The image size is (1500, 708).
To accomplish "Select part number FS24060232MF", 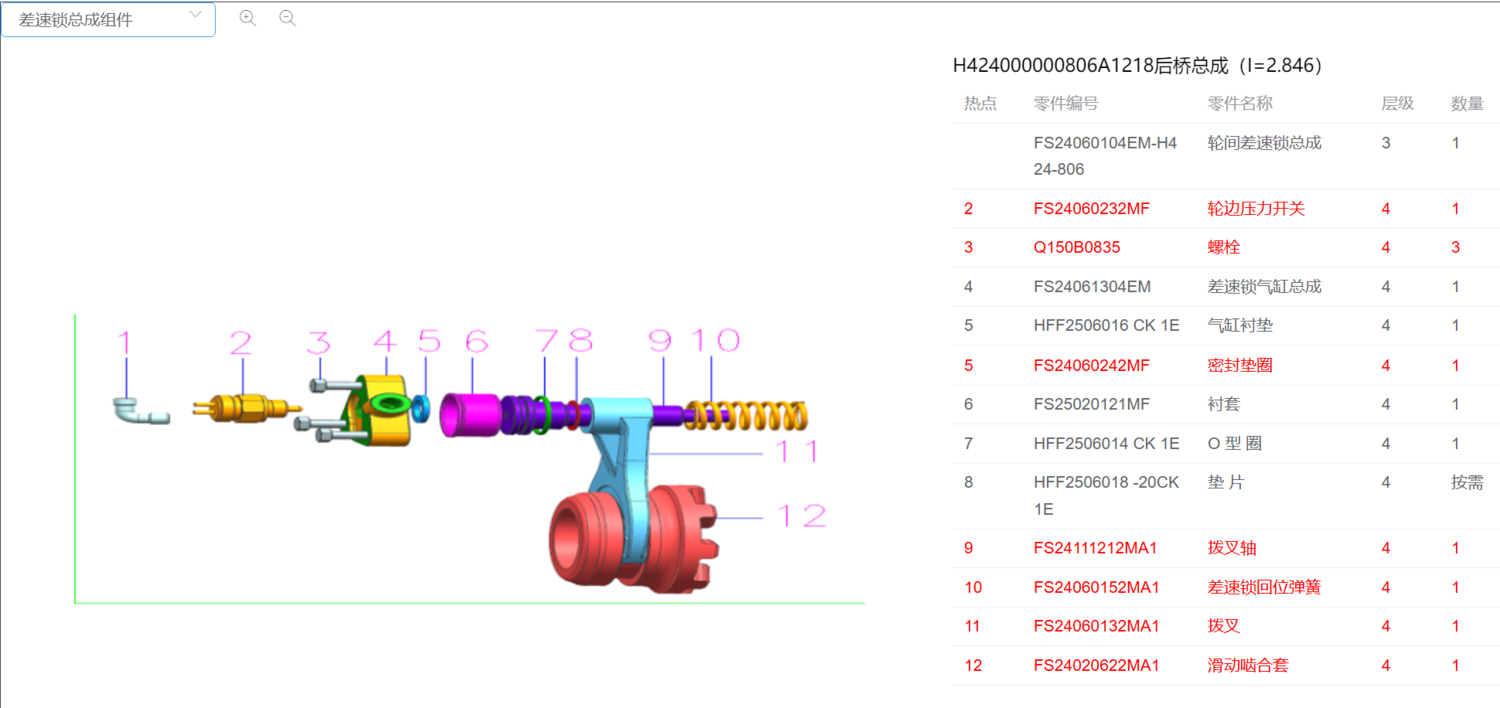I will (x=1092, y=209).
